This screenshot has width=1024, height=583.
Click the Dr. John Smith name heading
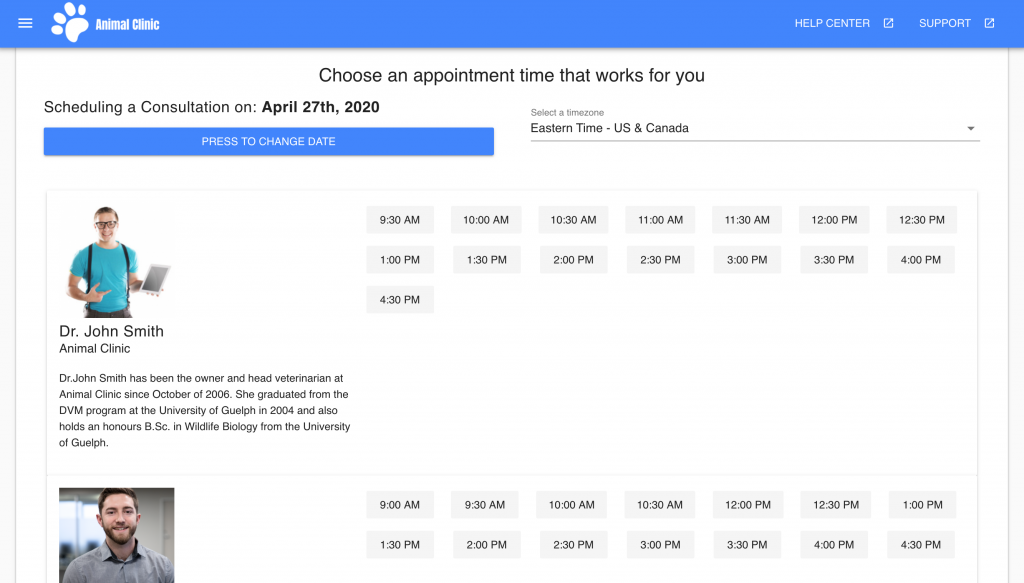click(111, 331)
